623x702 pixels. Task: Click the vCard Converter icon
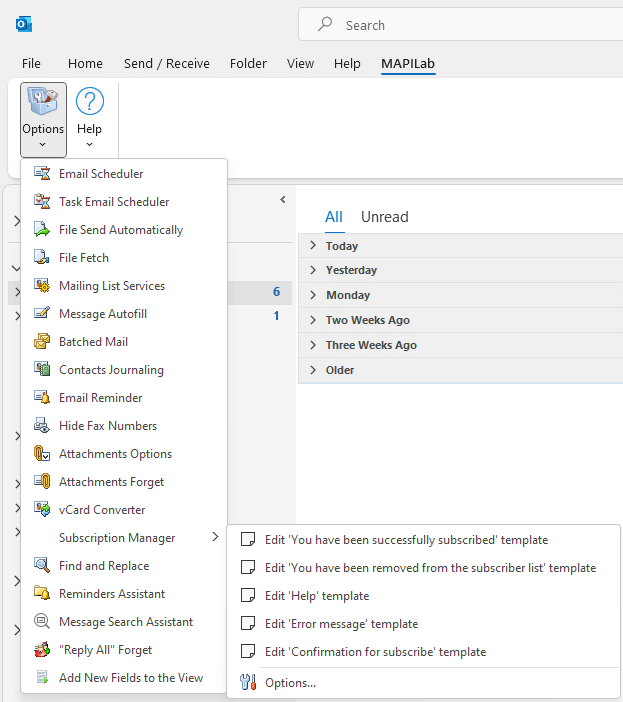(x=42, y=510)
